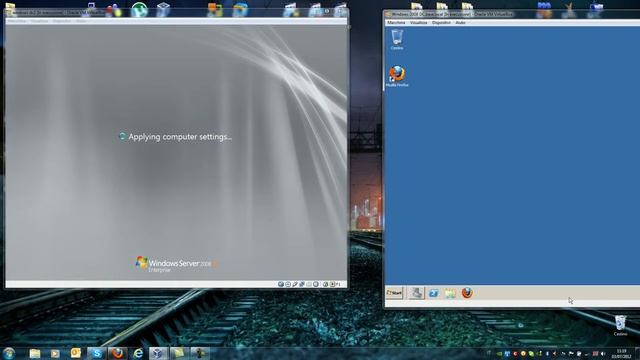This screenshot has width=640, height=360.
Task: Open the host Windows Start orb
Action: [9, 353]
